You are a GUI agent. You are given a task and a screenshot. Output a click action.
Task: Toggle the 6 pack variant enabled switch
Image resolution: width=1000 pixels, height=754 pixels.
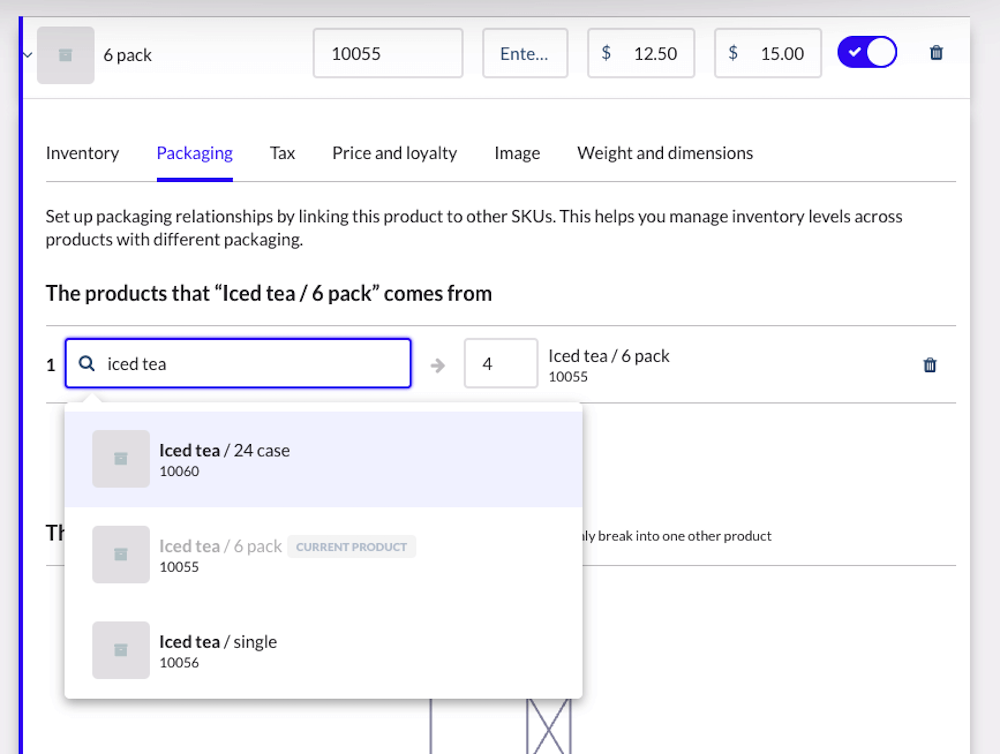tap(867, 53)
